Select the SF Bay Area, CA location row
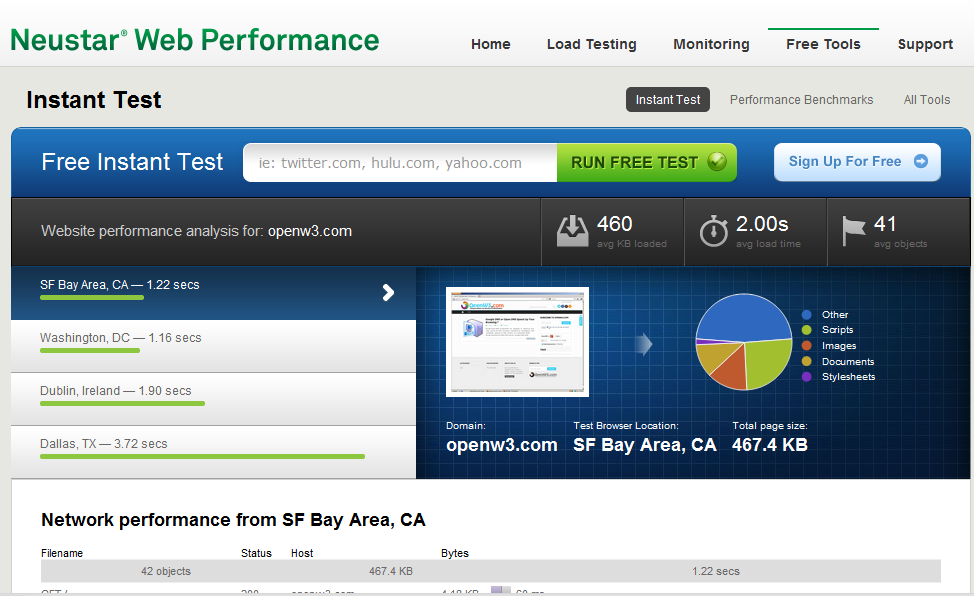Screen dimensions: 974x596 pos(213,293)
